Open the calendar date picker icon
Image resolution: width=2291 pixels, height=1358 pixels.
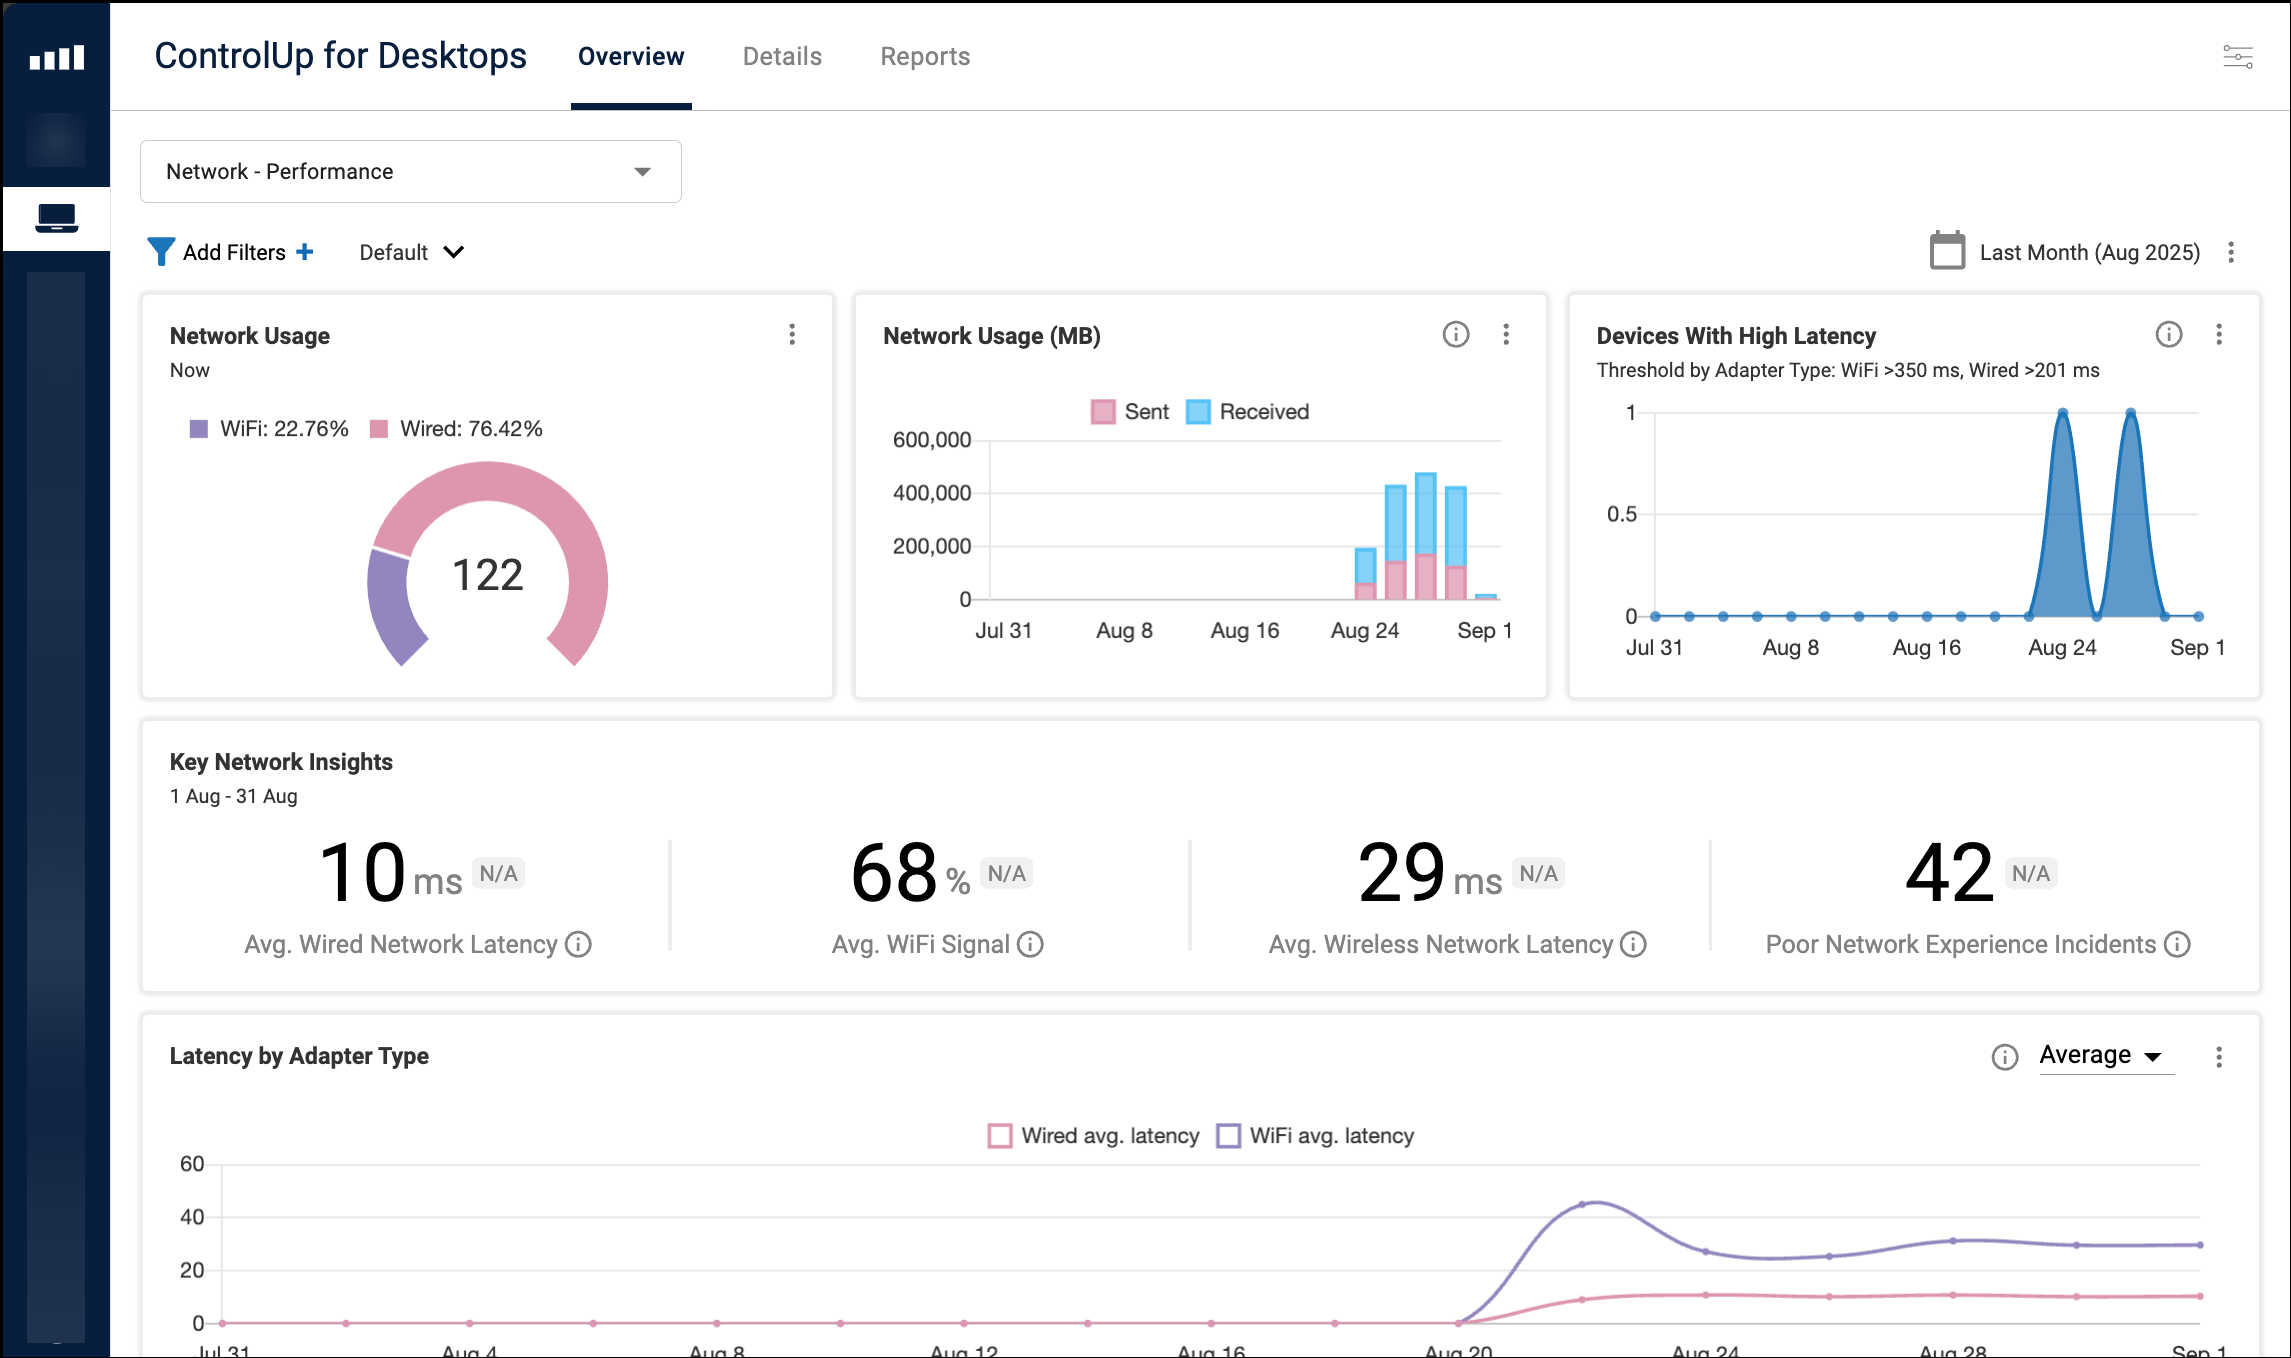point(1946,251)
